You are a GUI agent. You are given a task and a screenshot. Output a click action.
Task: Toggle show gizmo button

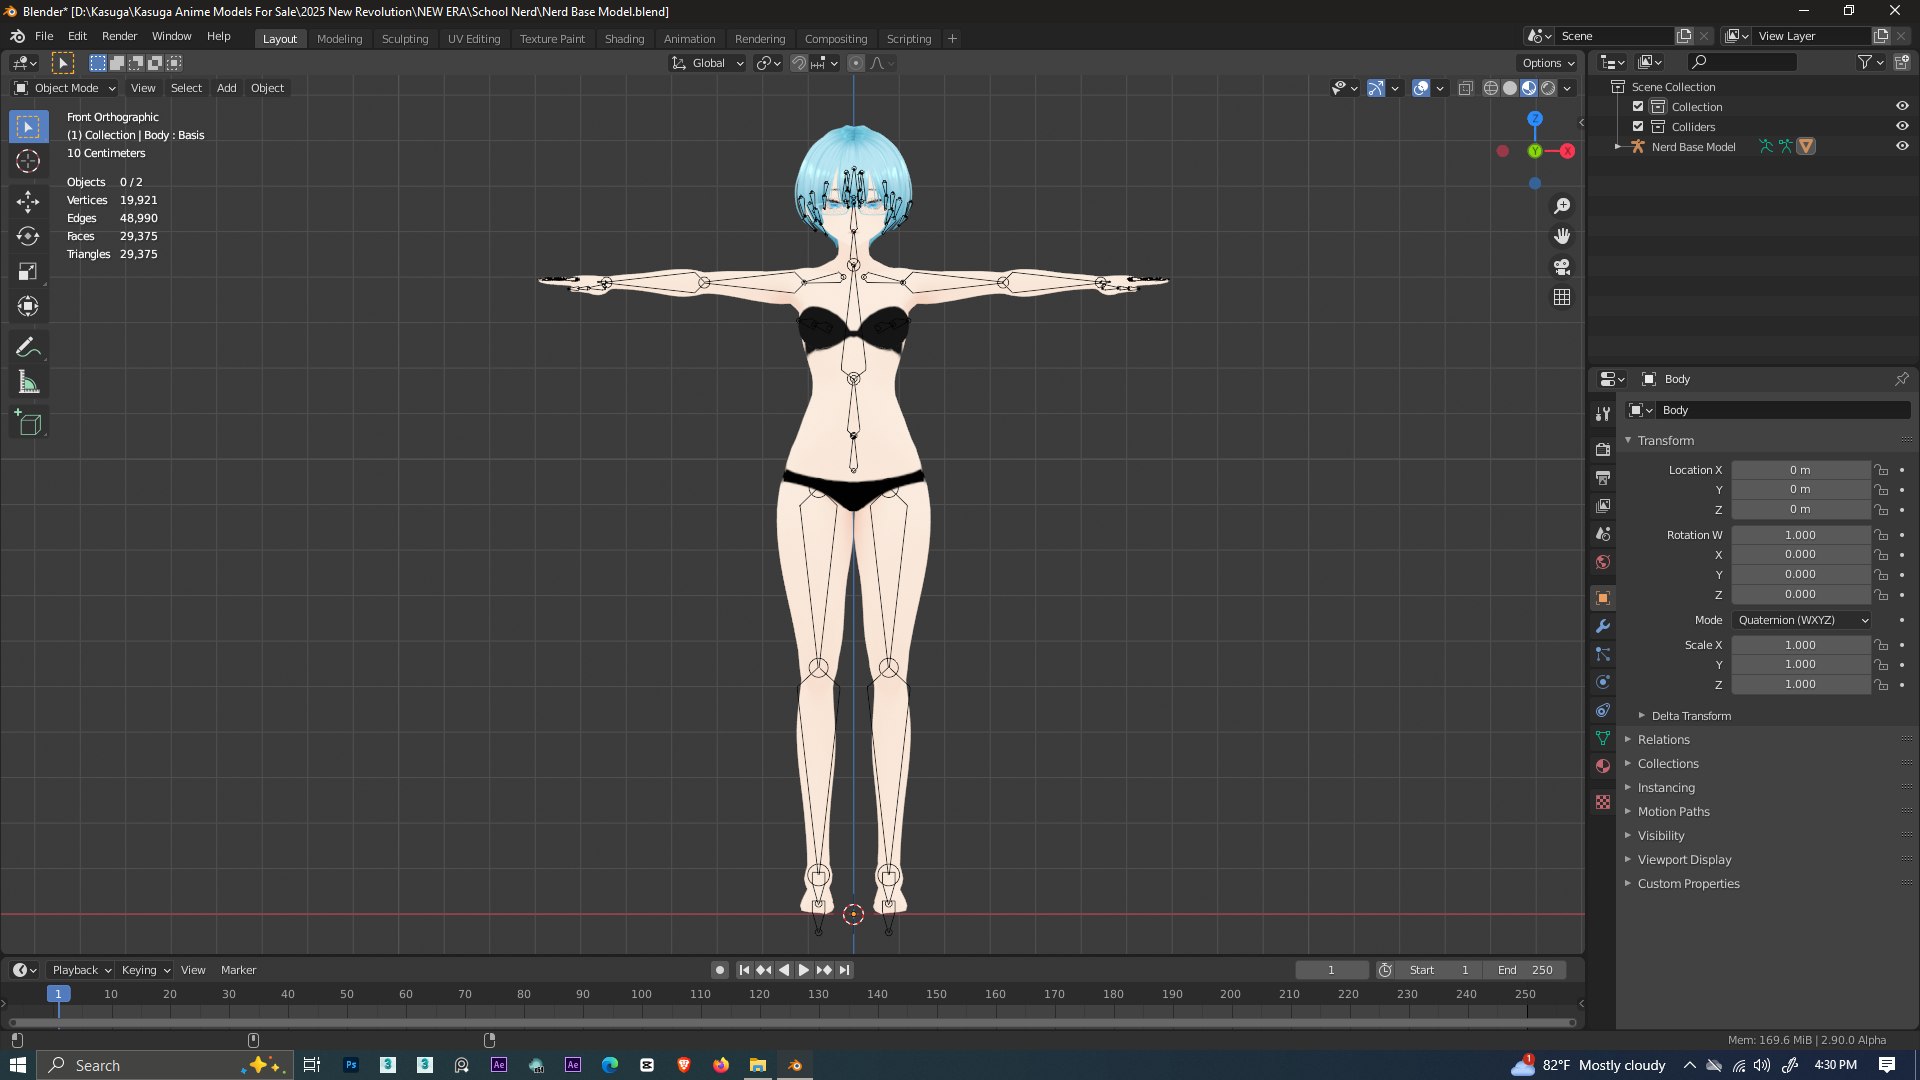click(x=1376, y=88)
